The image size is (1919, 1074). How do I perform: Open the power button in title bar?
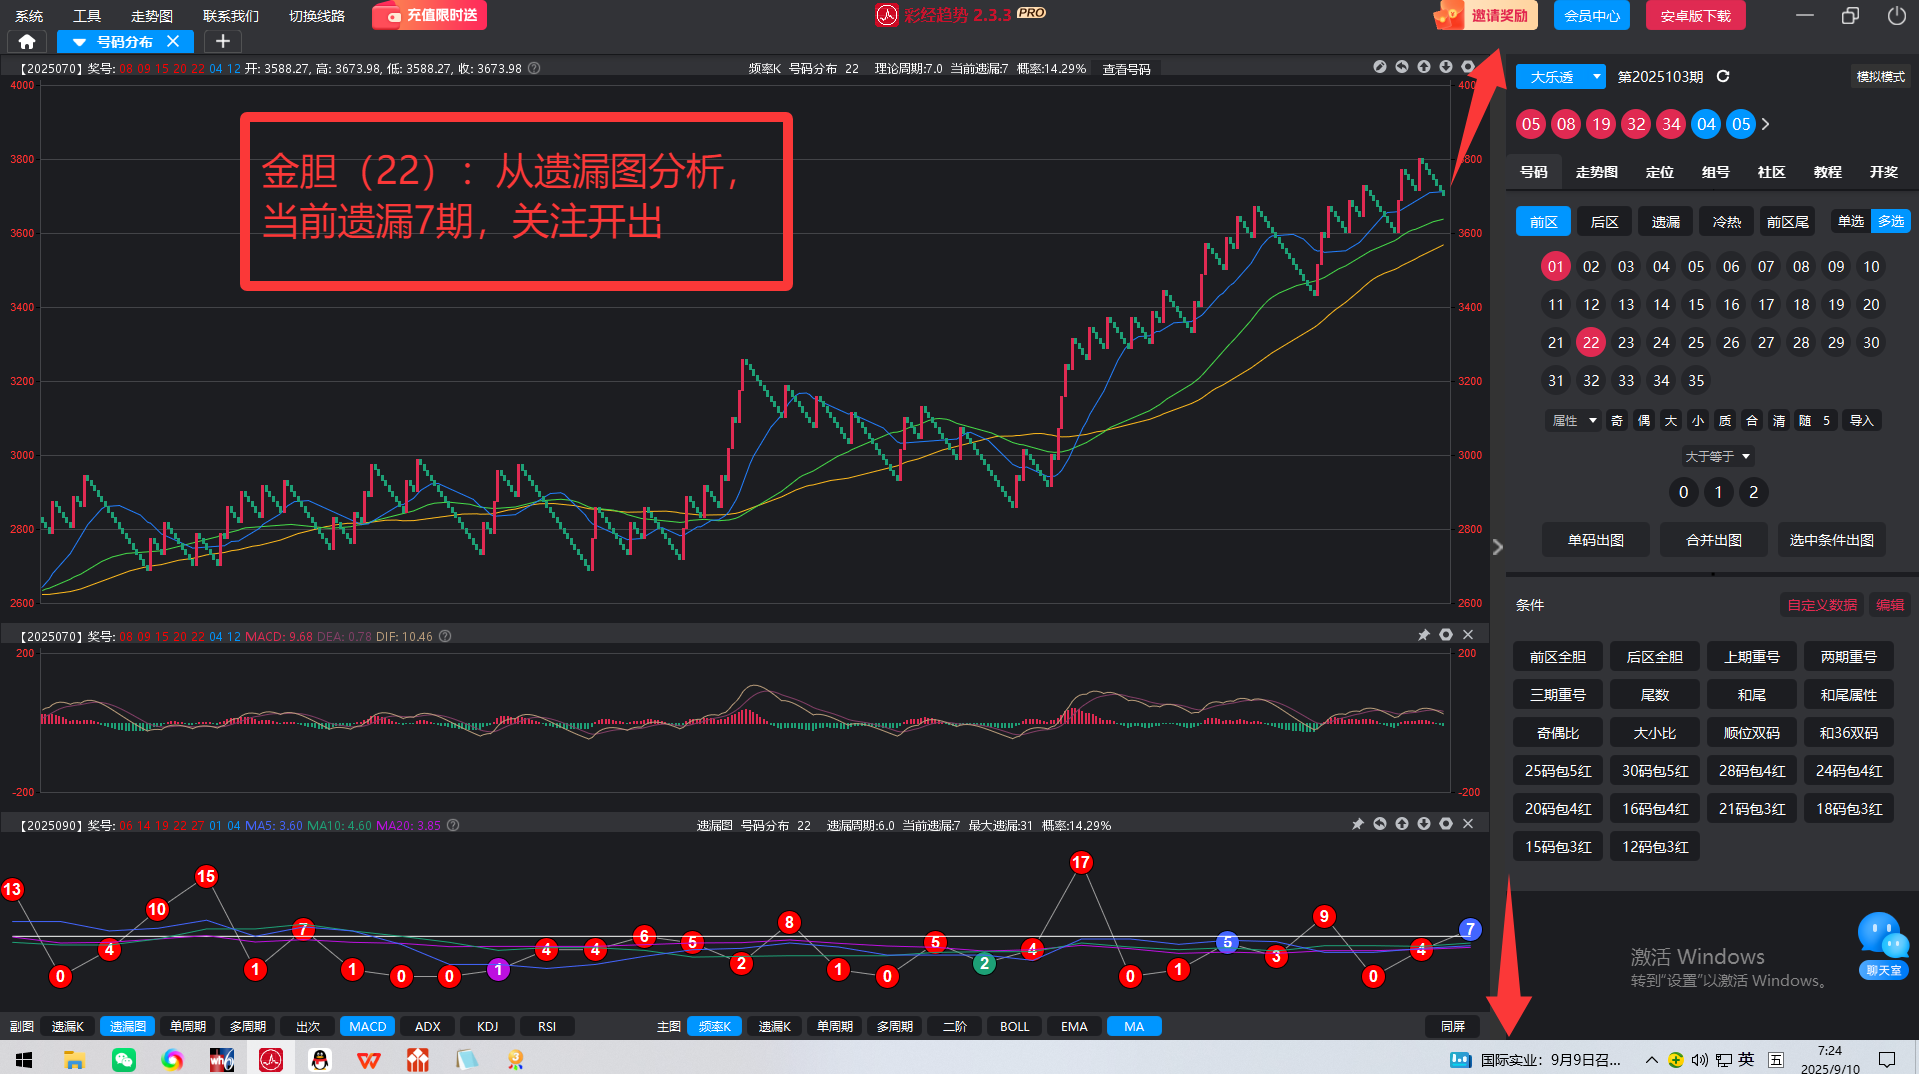pos(1896,15)
